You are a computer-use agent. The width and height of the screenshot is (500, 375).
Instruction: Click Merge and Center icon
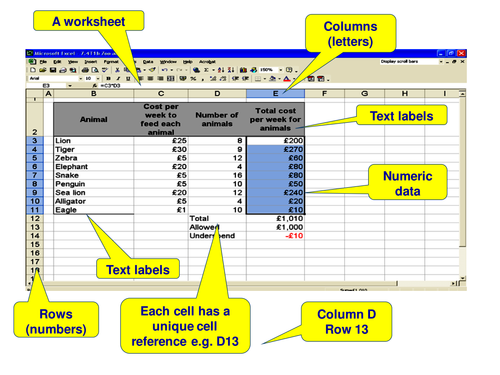click(x=170, y=79)
